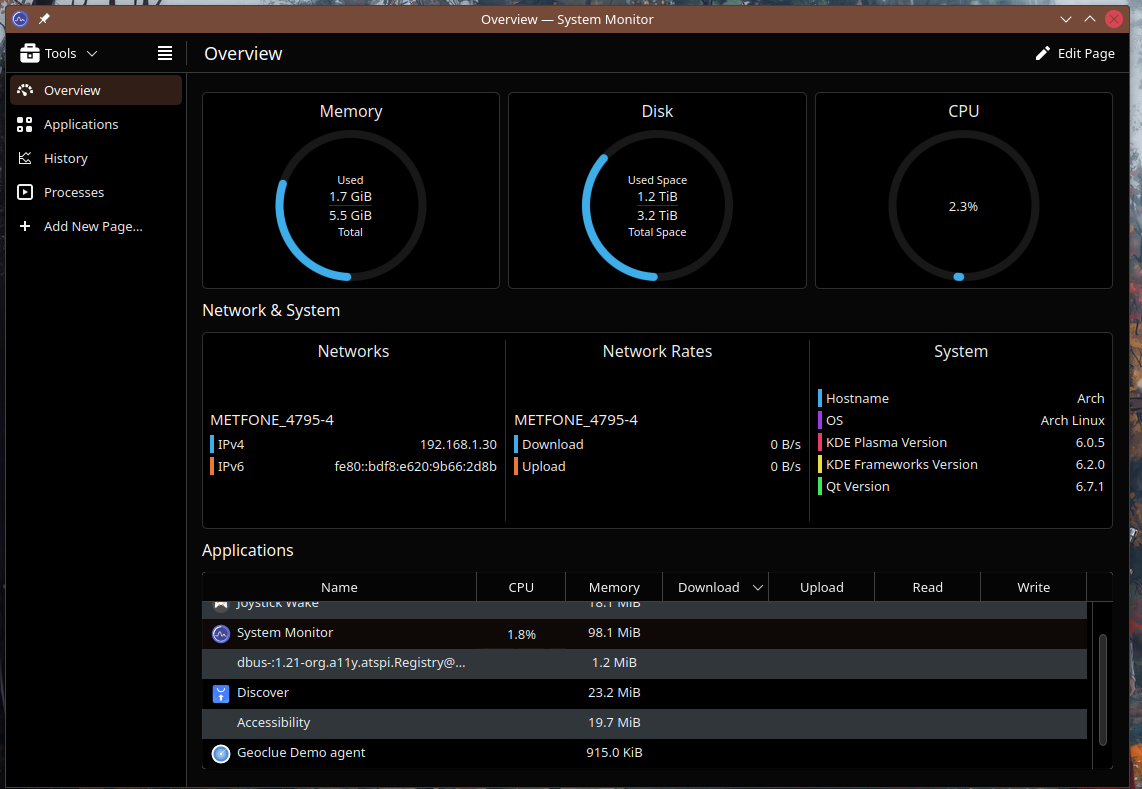Click the Disk used space chart
Screen dimensions: 1142x789
tap(657, 205)
